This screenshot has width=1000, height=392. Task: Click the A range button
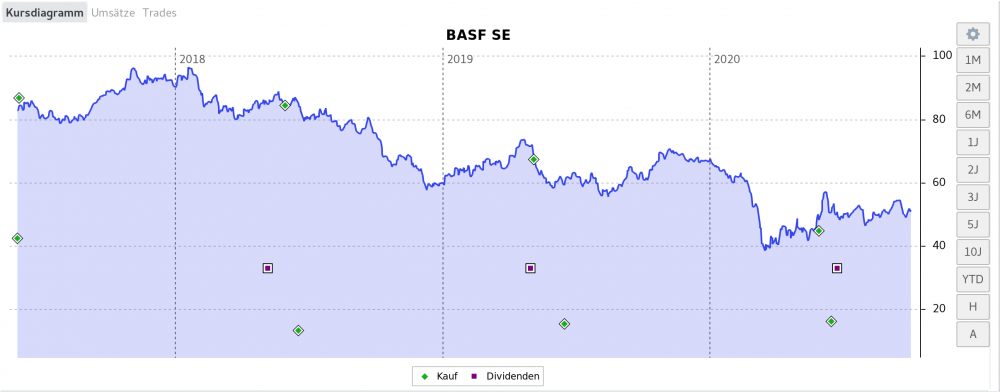pyautogui.click(x=973, y=334)
